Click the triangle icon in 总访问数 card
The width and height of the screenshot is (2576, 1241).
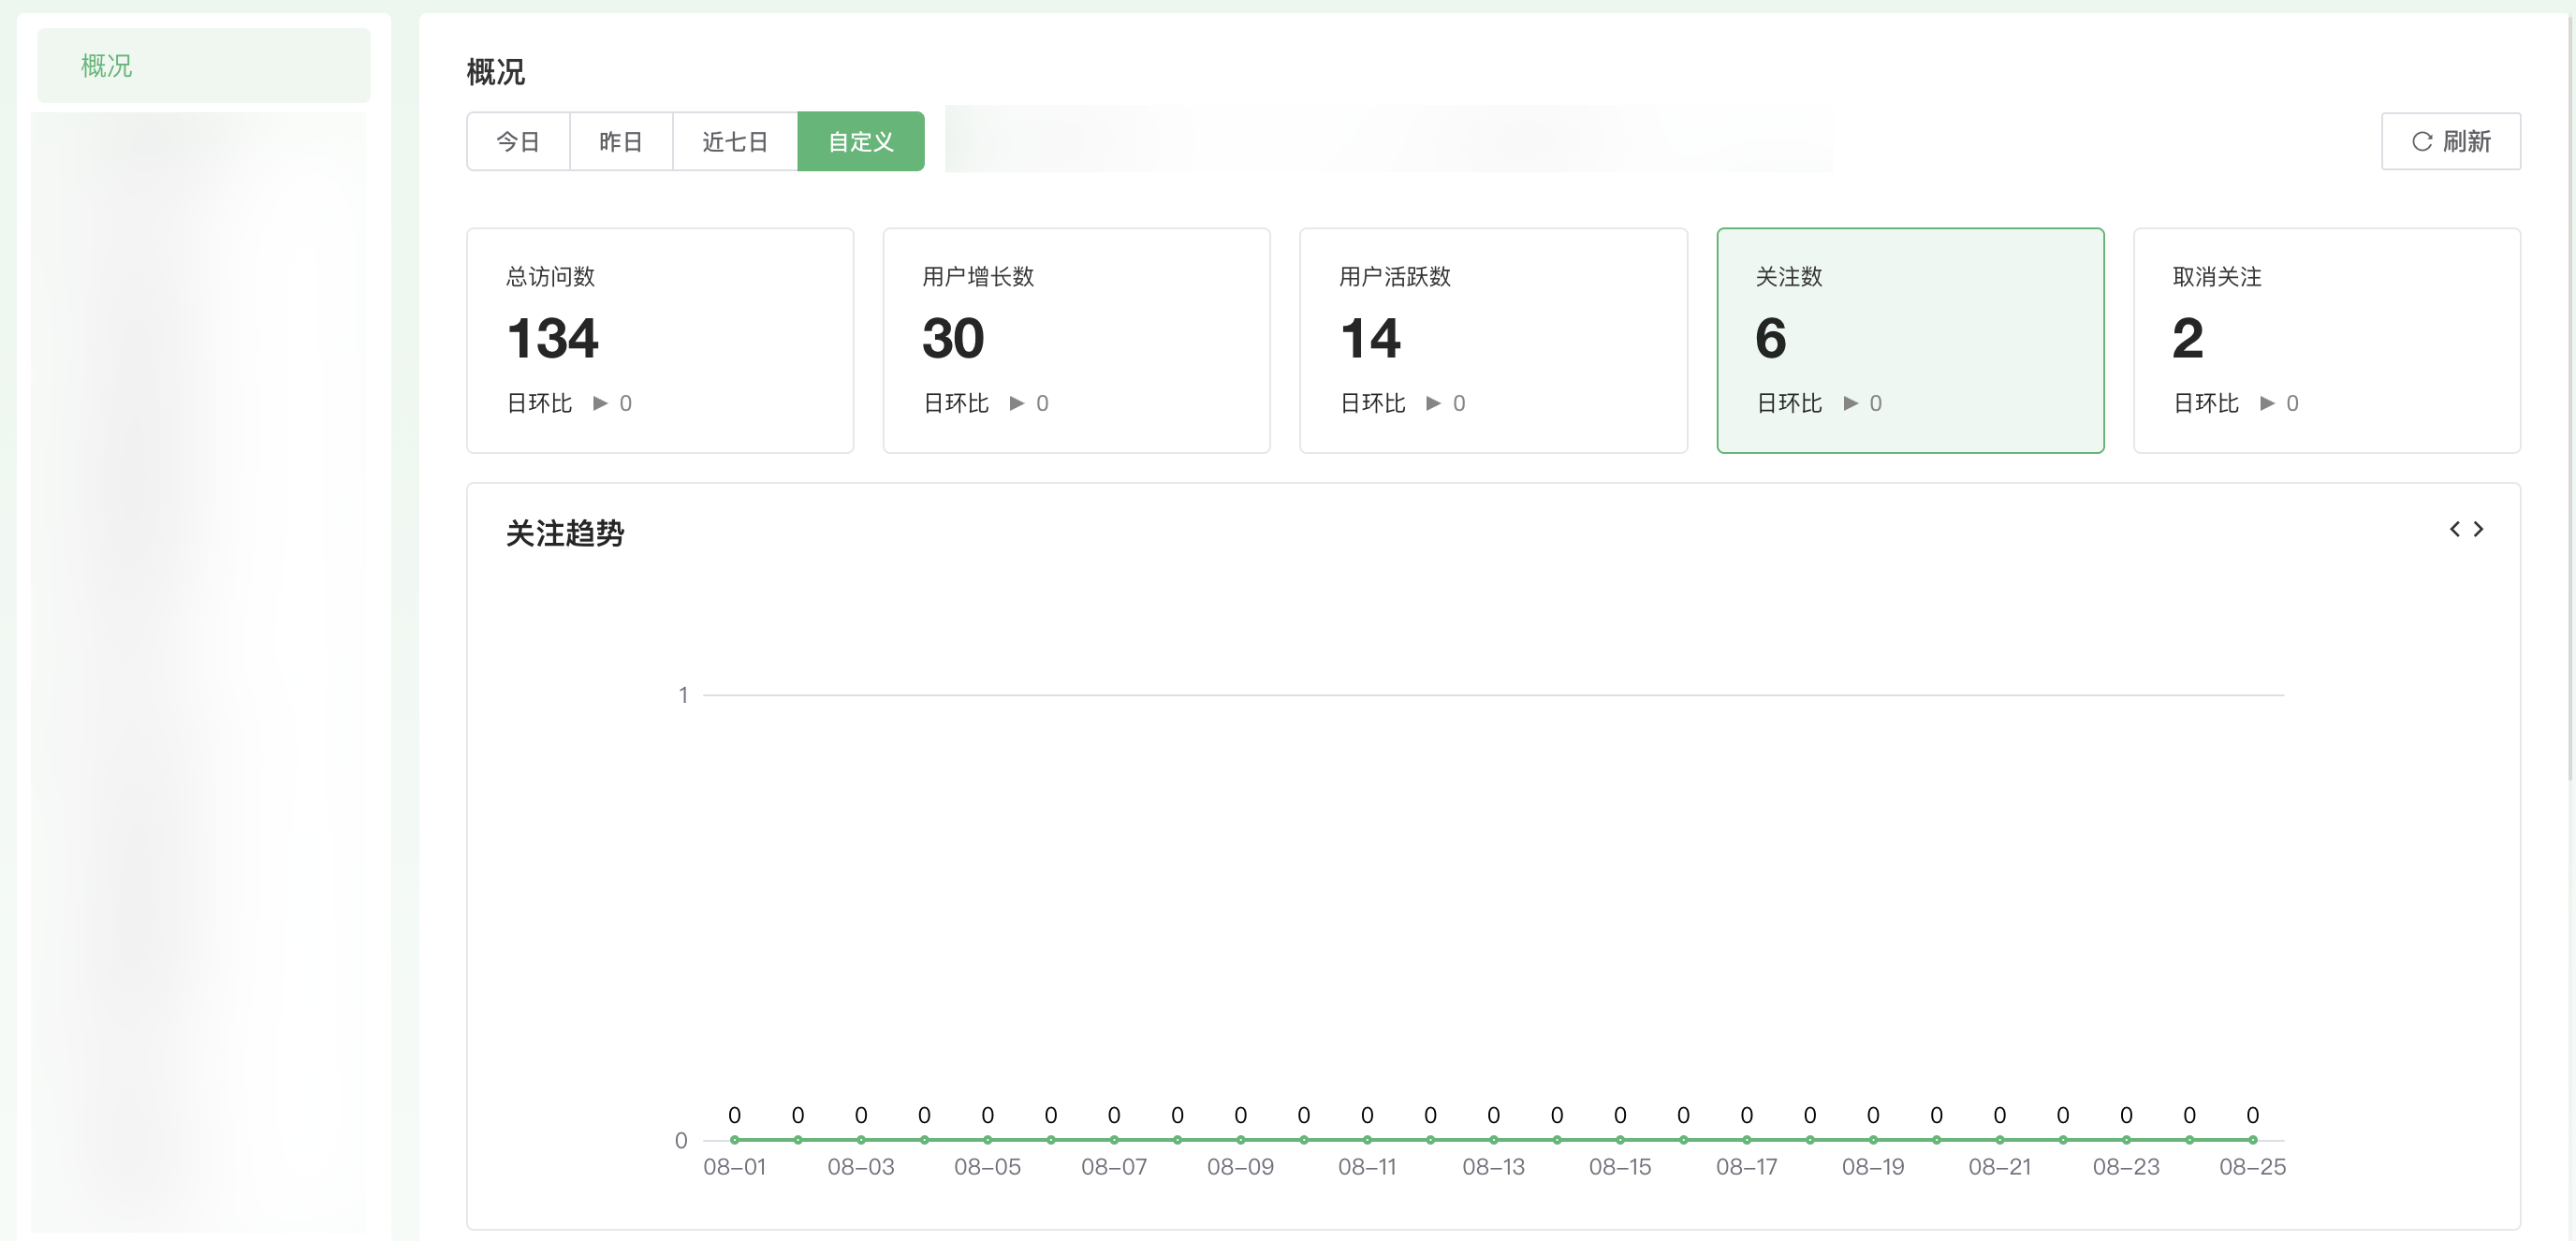(x=600, y=403)
